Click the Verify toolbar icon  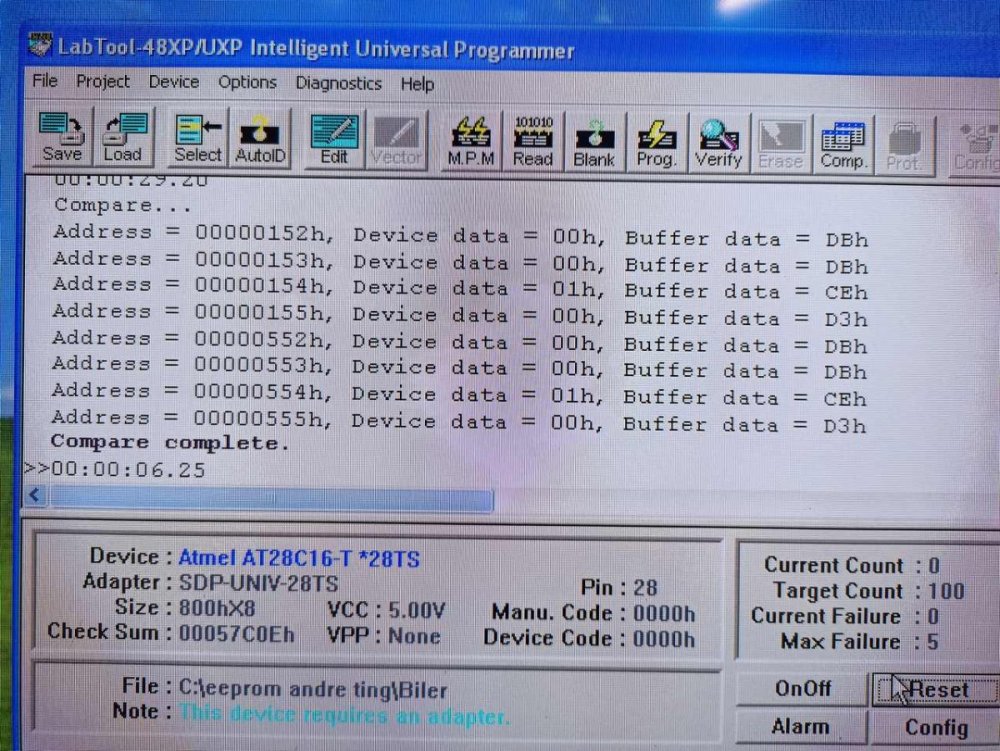coord(718,143)
